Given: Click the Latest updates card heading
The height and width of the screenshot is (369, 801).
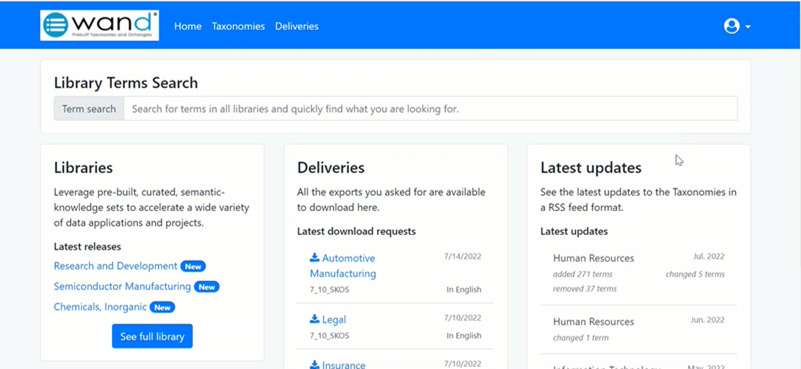Looking at the screenshot, I should (x=591, y=168).
